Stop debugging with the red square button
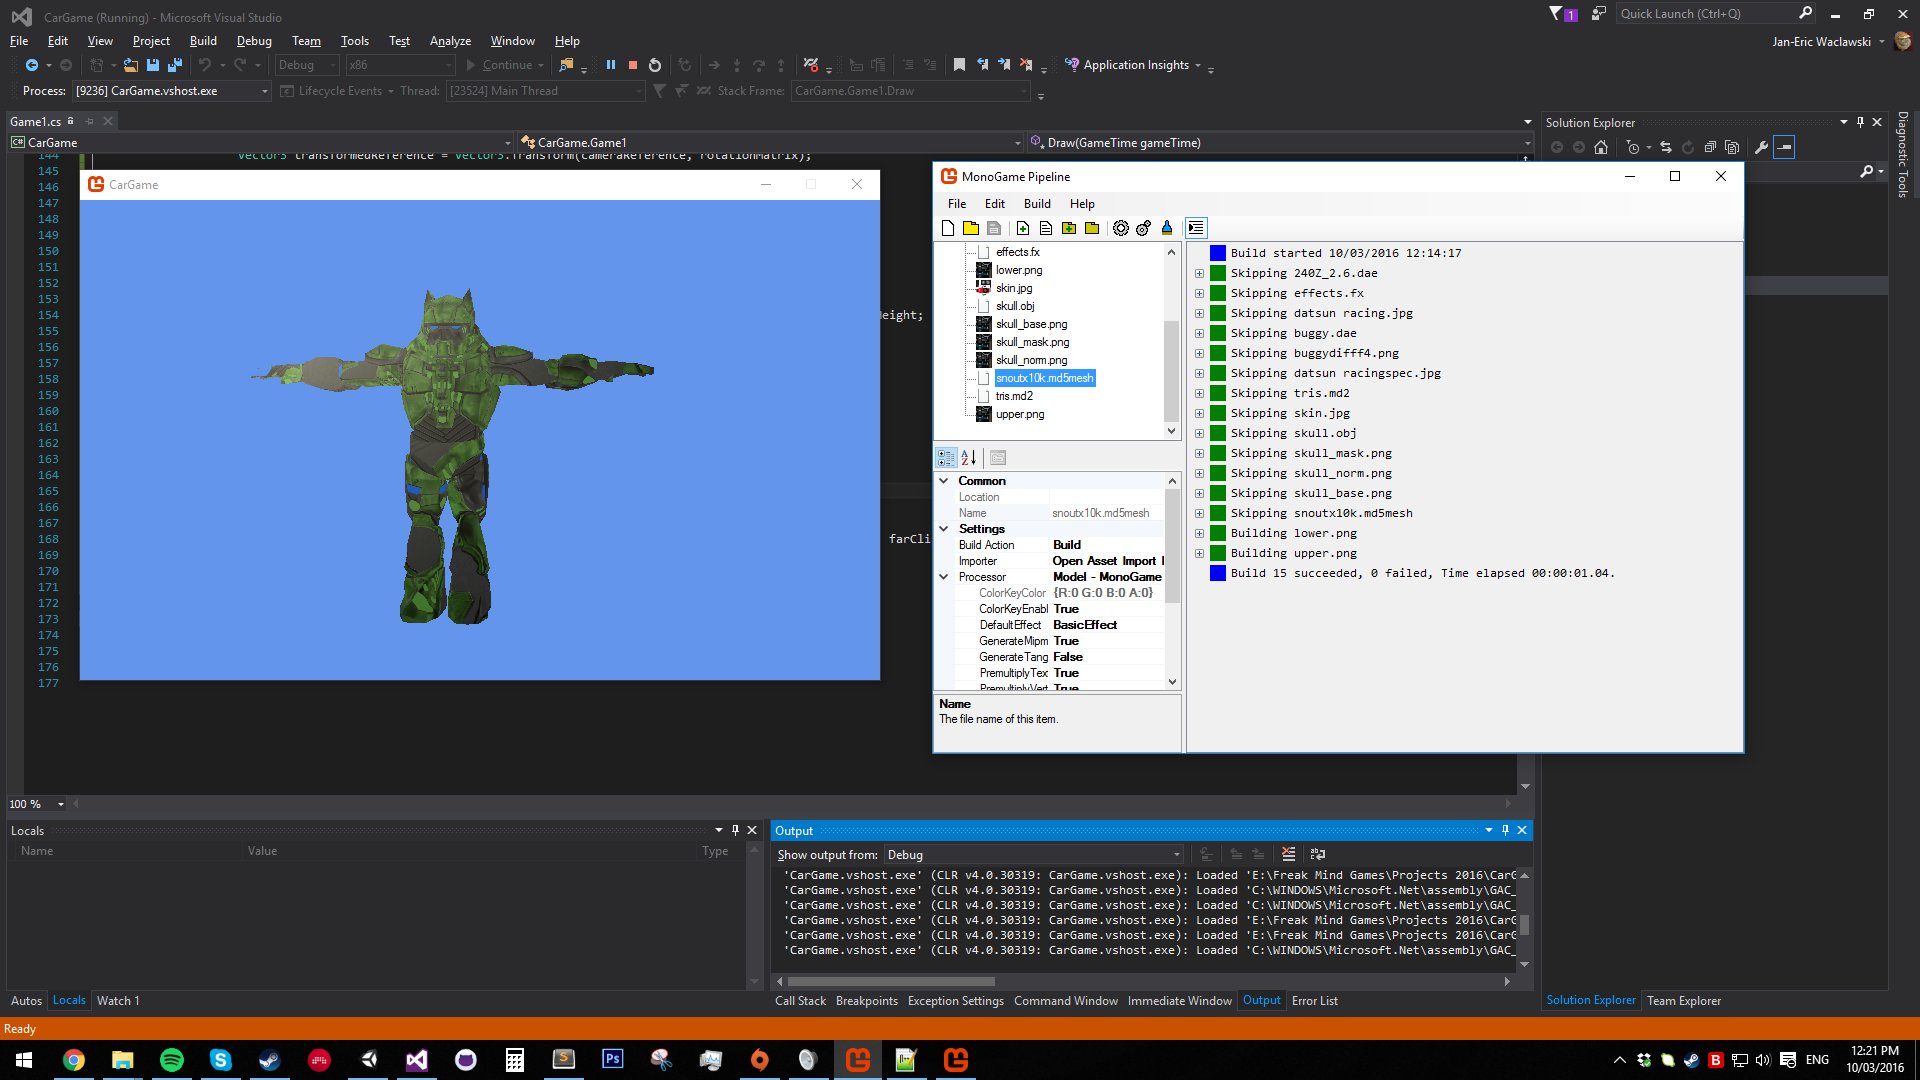This screenshot has width=1920, height=1080. 633,65
